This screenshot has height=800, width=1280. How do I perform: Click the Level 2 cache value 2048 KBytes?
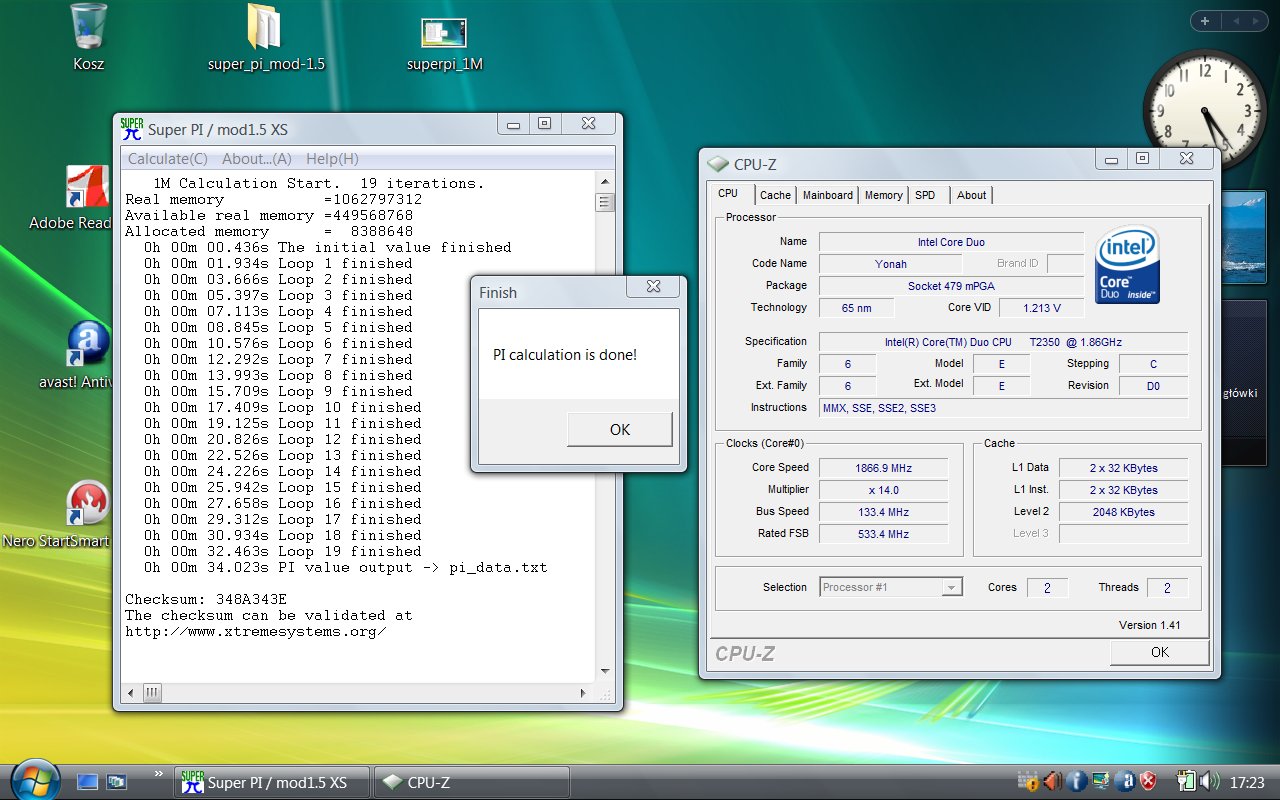tap(1123, 512)
